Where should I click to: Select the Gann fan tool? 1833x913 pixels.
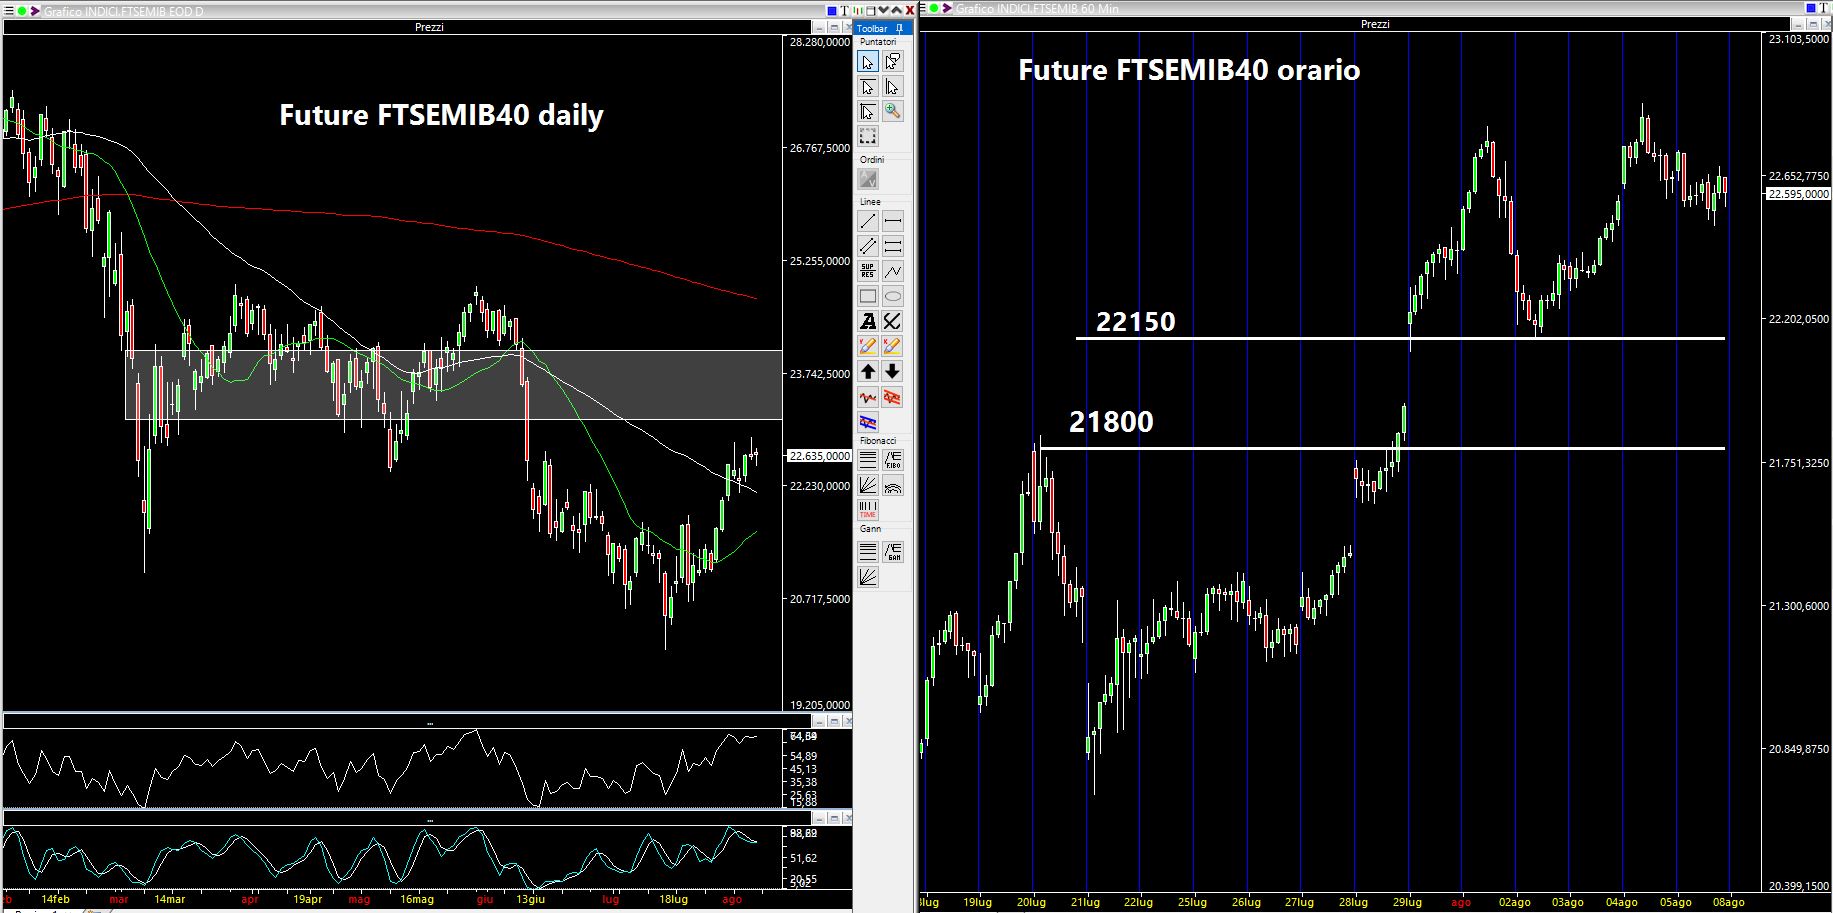tap(868, 576)
